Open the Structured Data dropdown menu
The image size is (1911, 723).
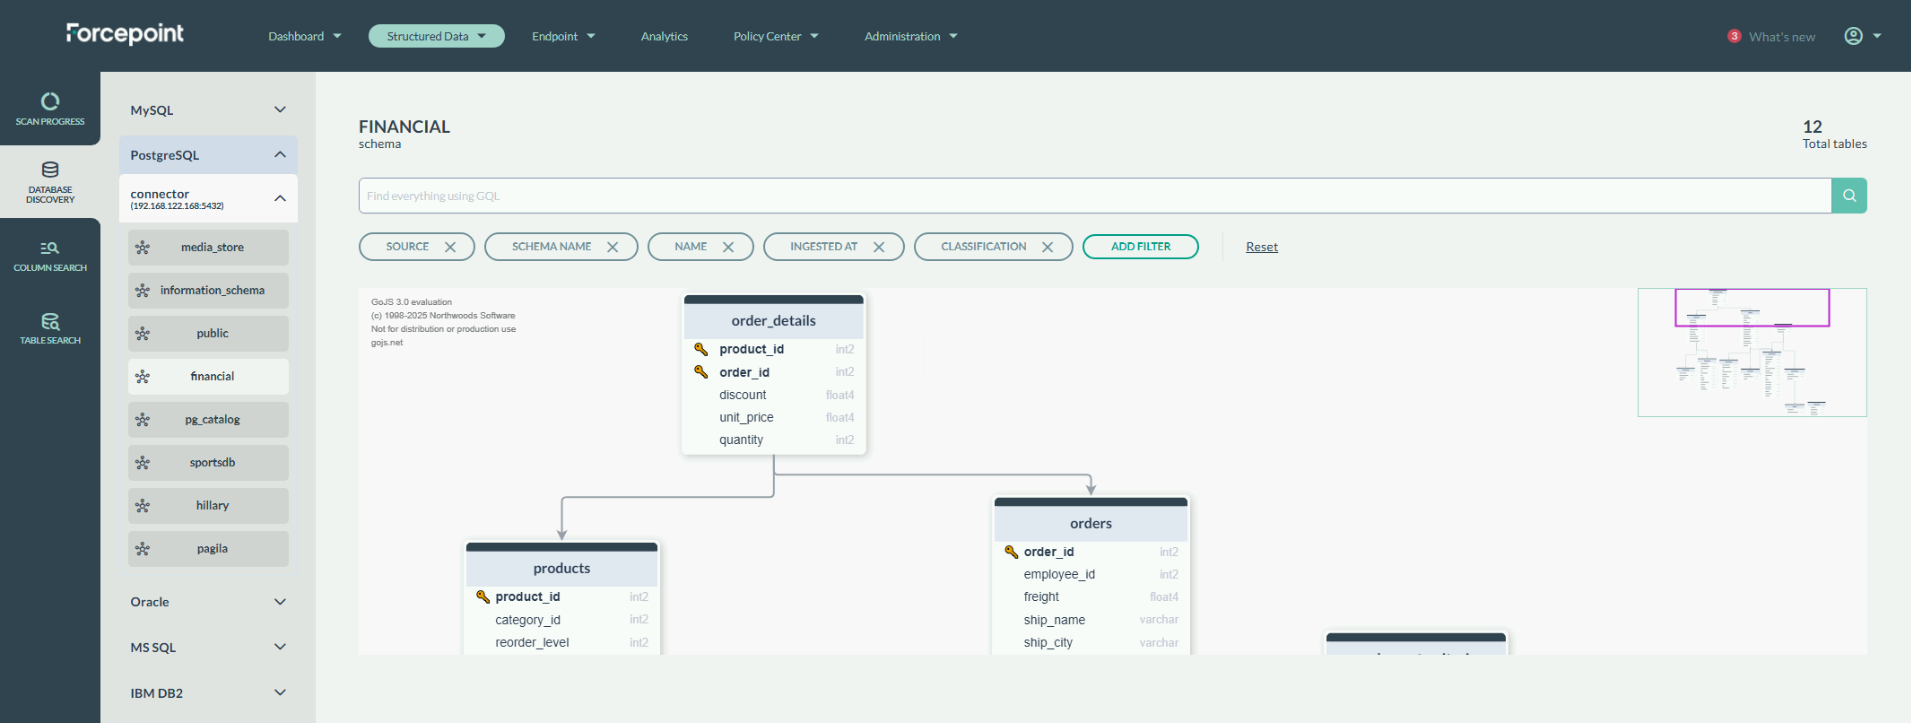[436, 36]
